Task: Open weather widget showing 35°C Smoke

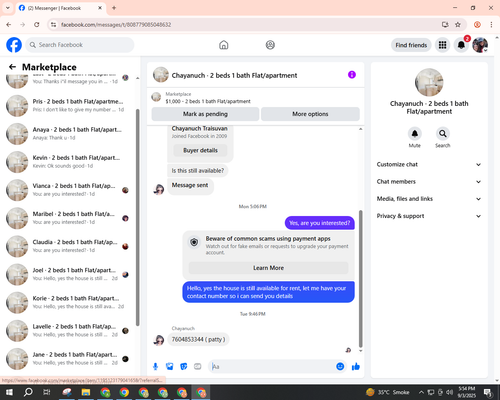Action: (x=388, y=392)
